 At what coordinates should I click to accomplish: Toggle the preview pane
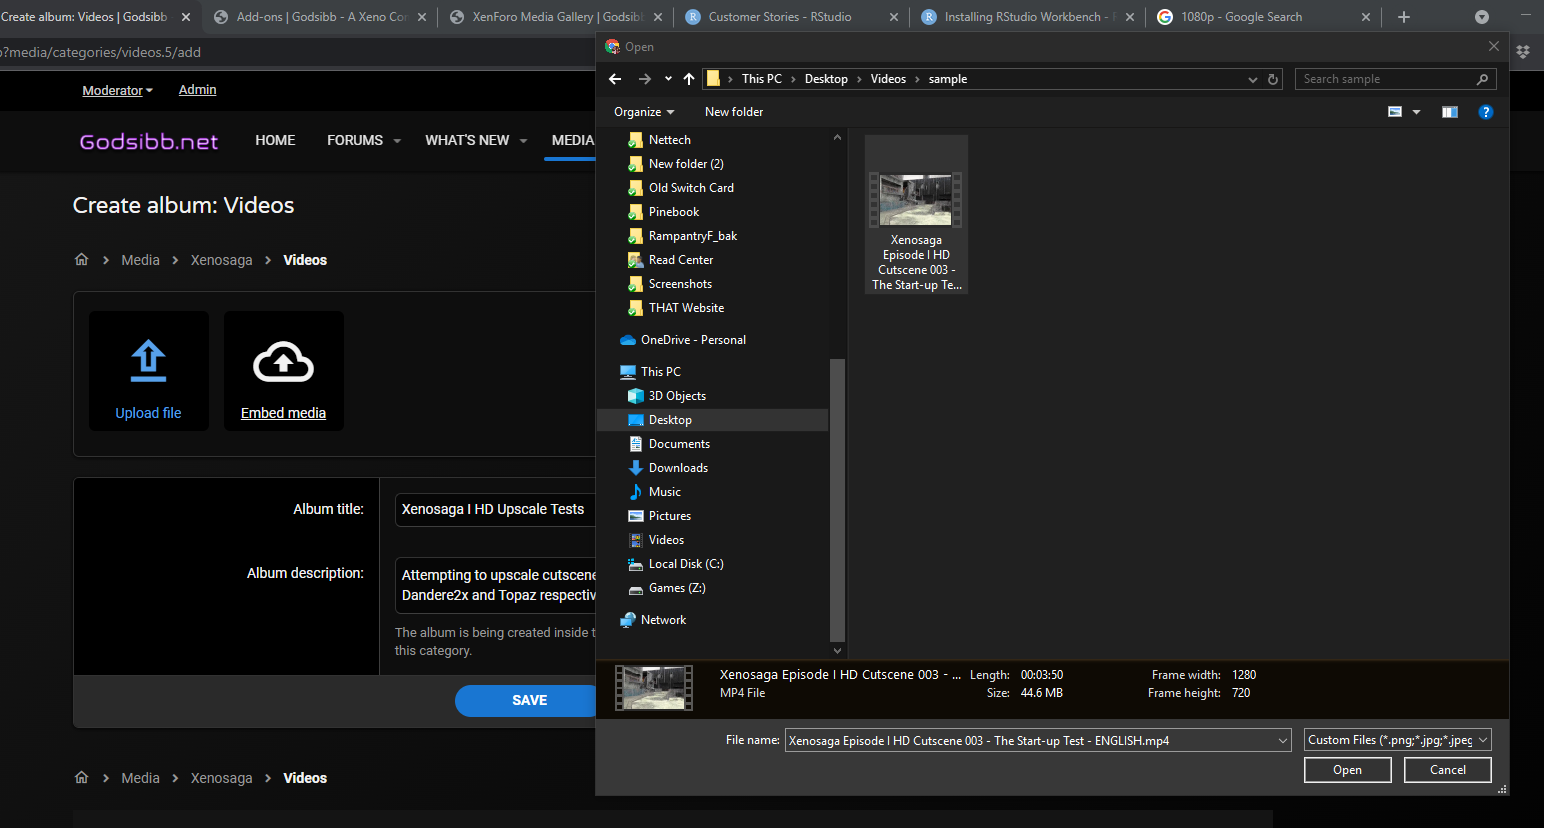pos(1449,112)
